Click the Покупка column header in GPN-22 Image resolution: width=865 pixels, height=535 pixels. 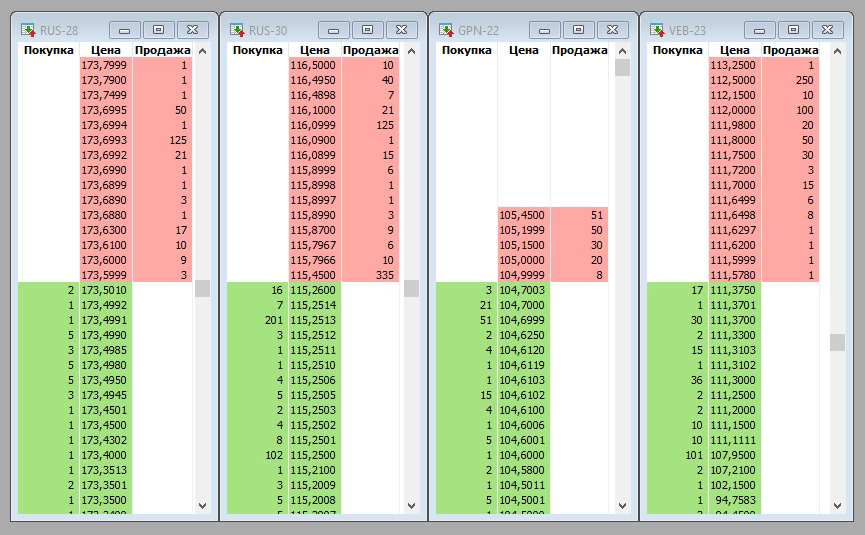point(467,50)
